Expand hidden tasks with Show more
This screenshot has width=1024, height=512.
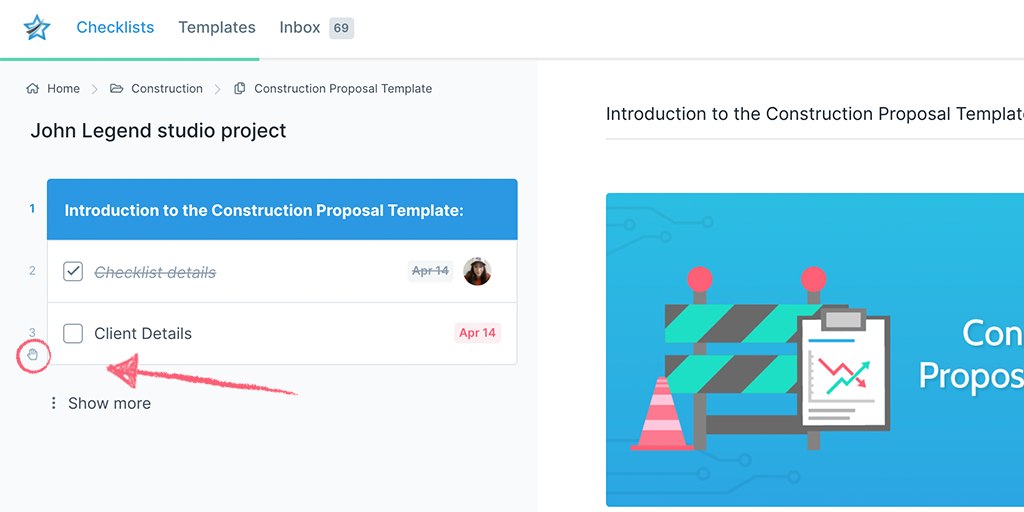[109, 404]
